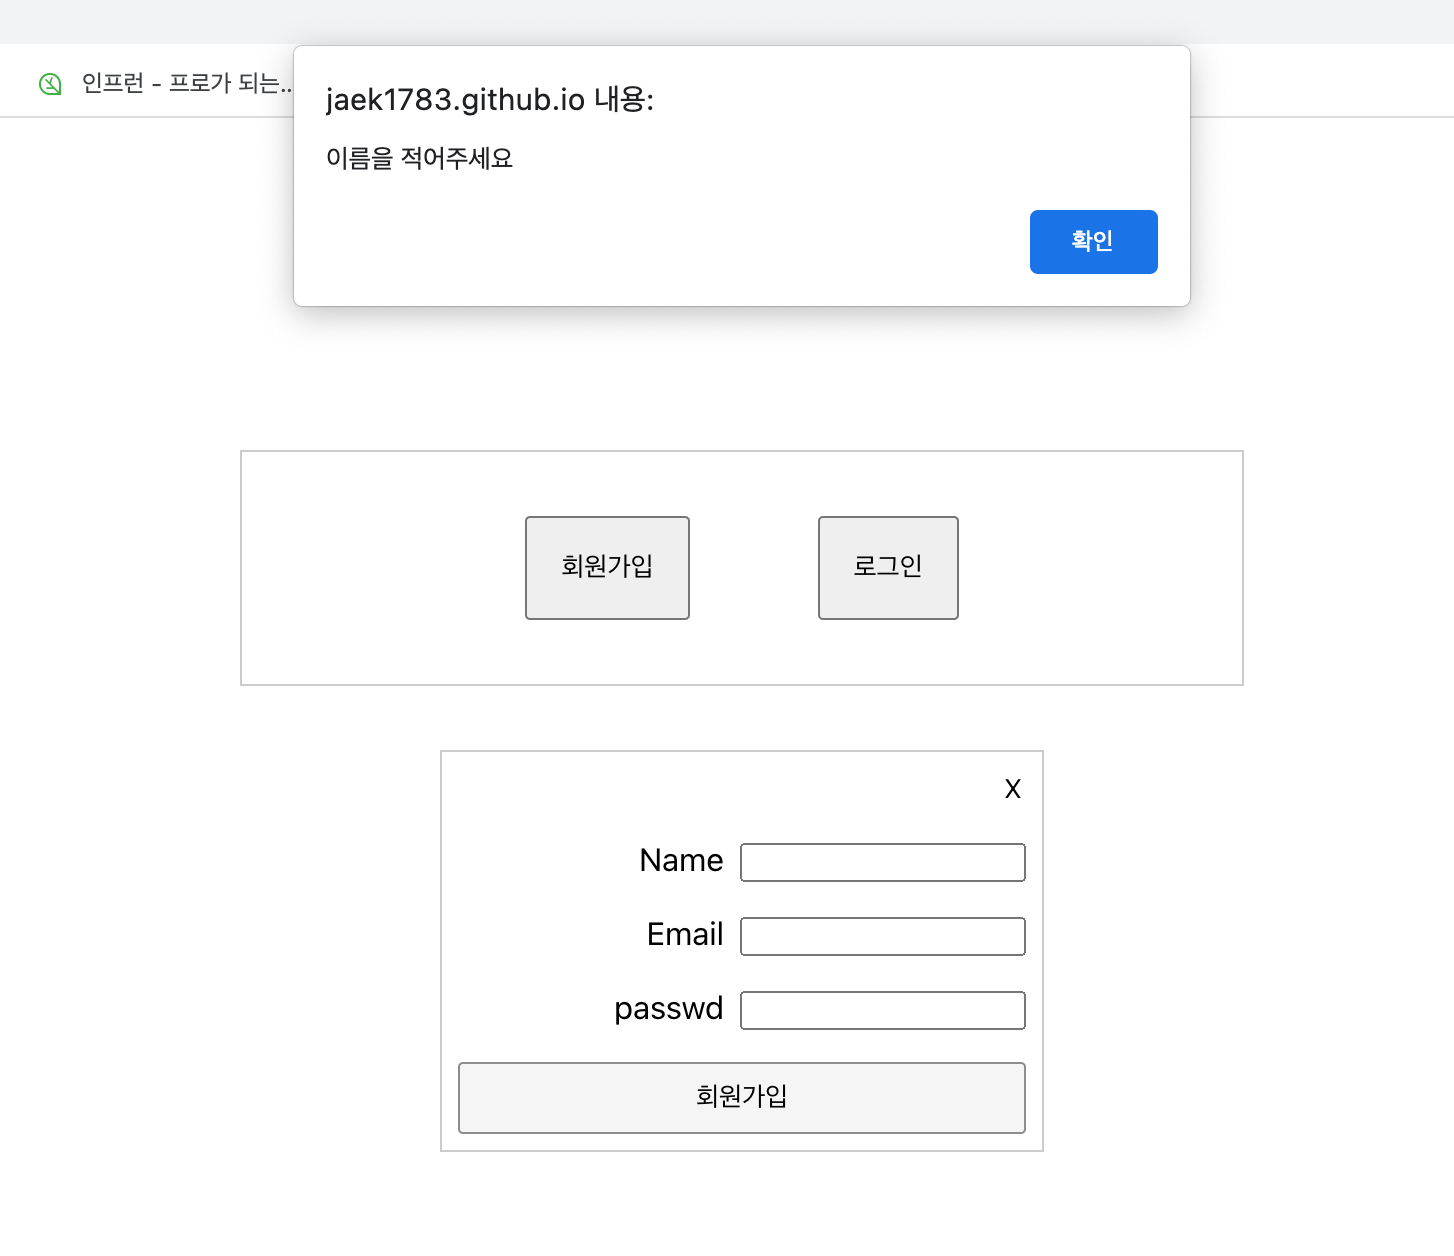The height and width of the screenshot is (1256, 1454).
Task: Focus the Name input field
Action: click(x=881, y=861)
